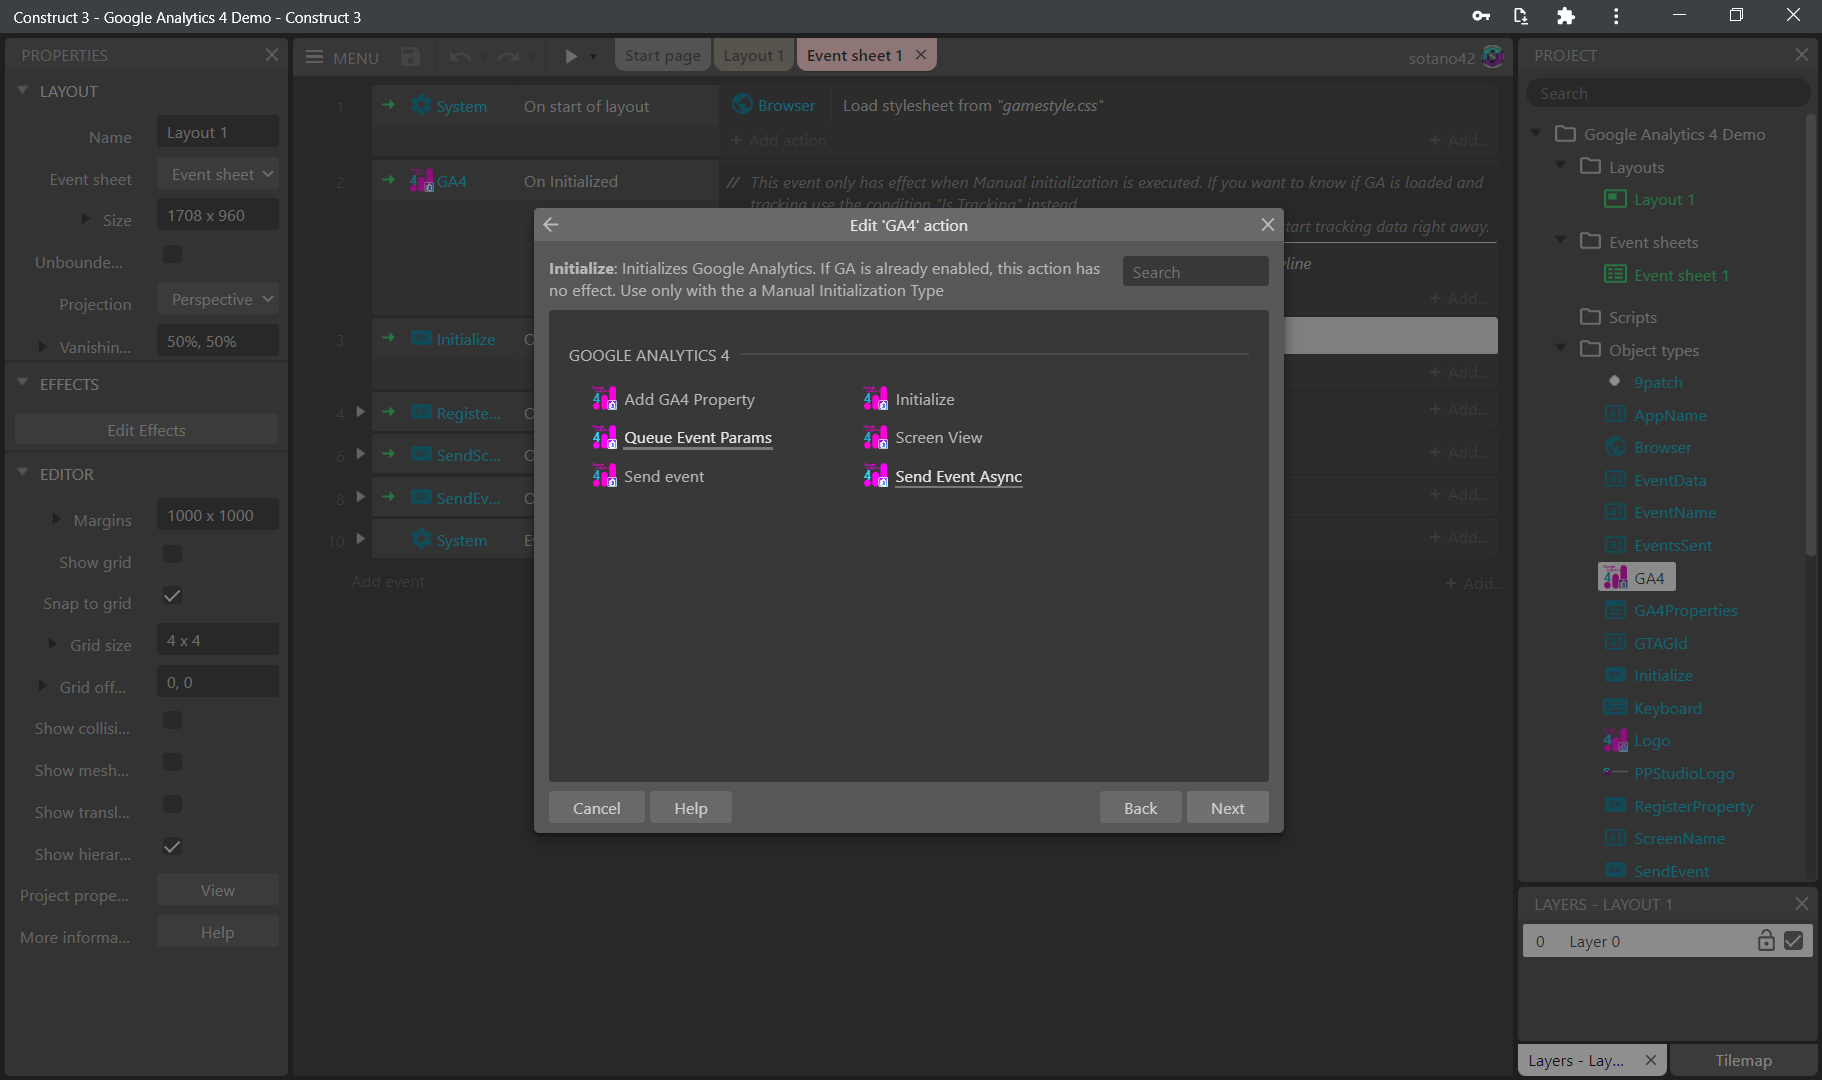
Task: Click the sotano42 user avatar icon
Action: 1493,57
